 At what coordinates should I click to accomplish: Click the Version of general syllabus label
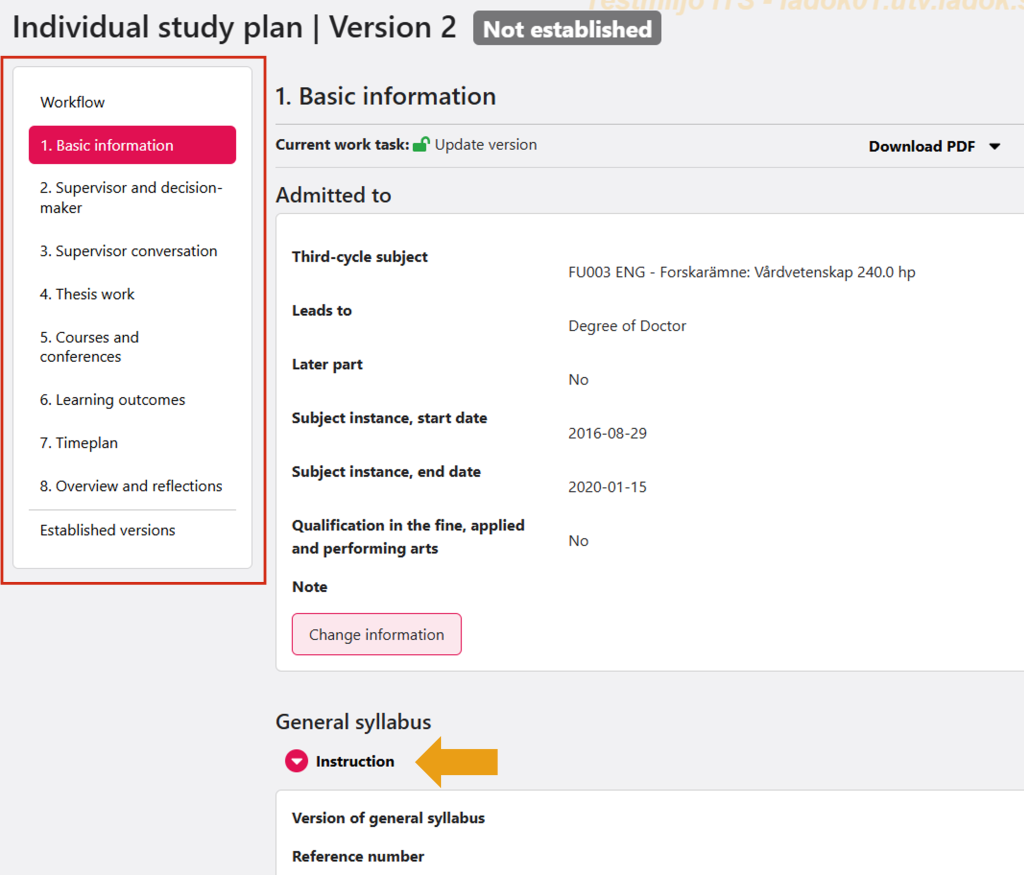pyautogui.click(x=389, y=818)
